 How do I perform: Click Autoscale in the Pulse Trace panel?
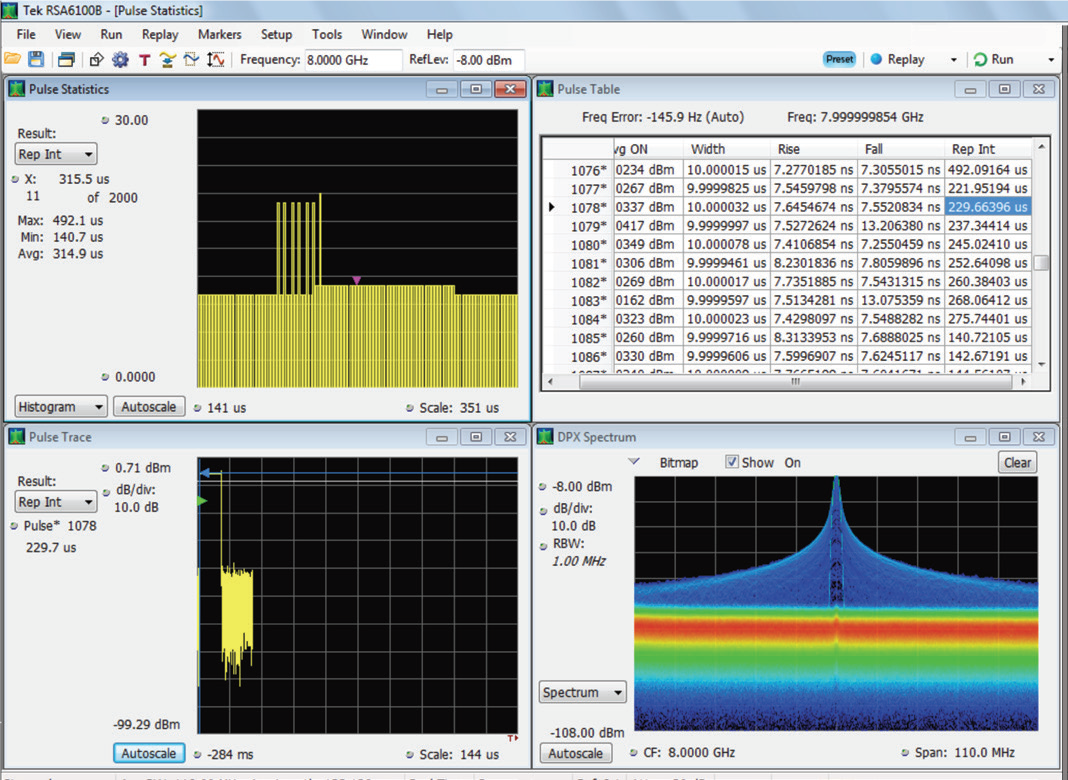149,754
